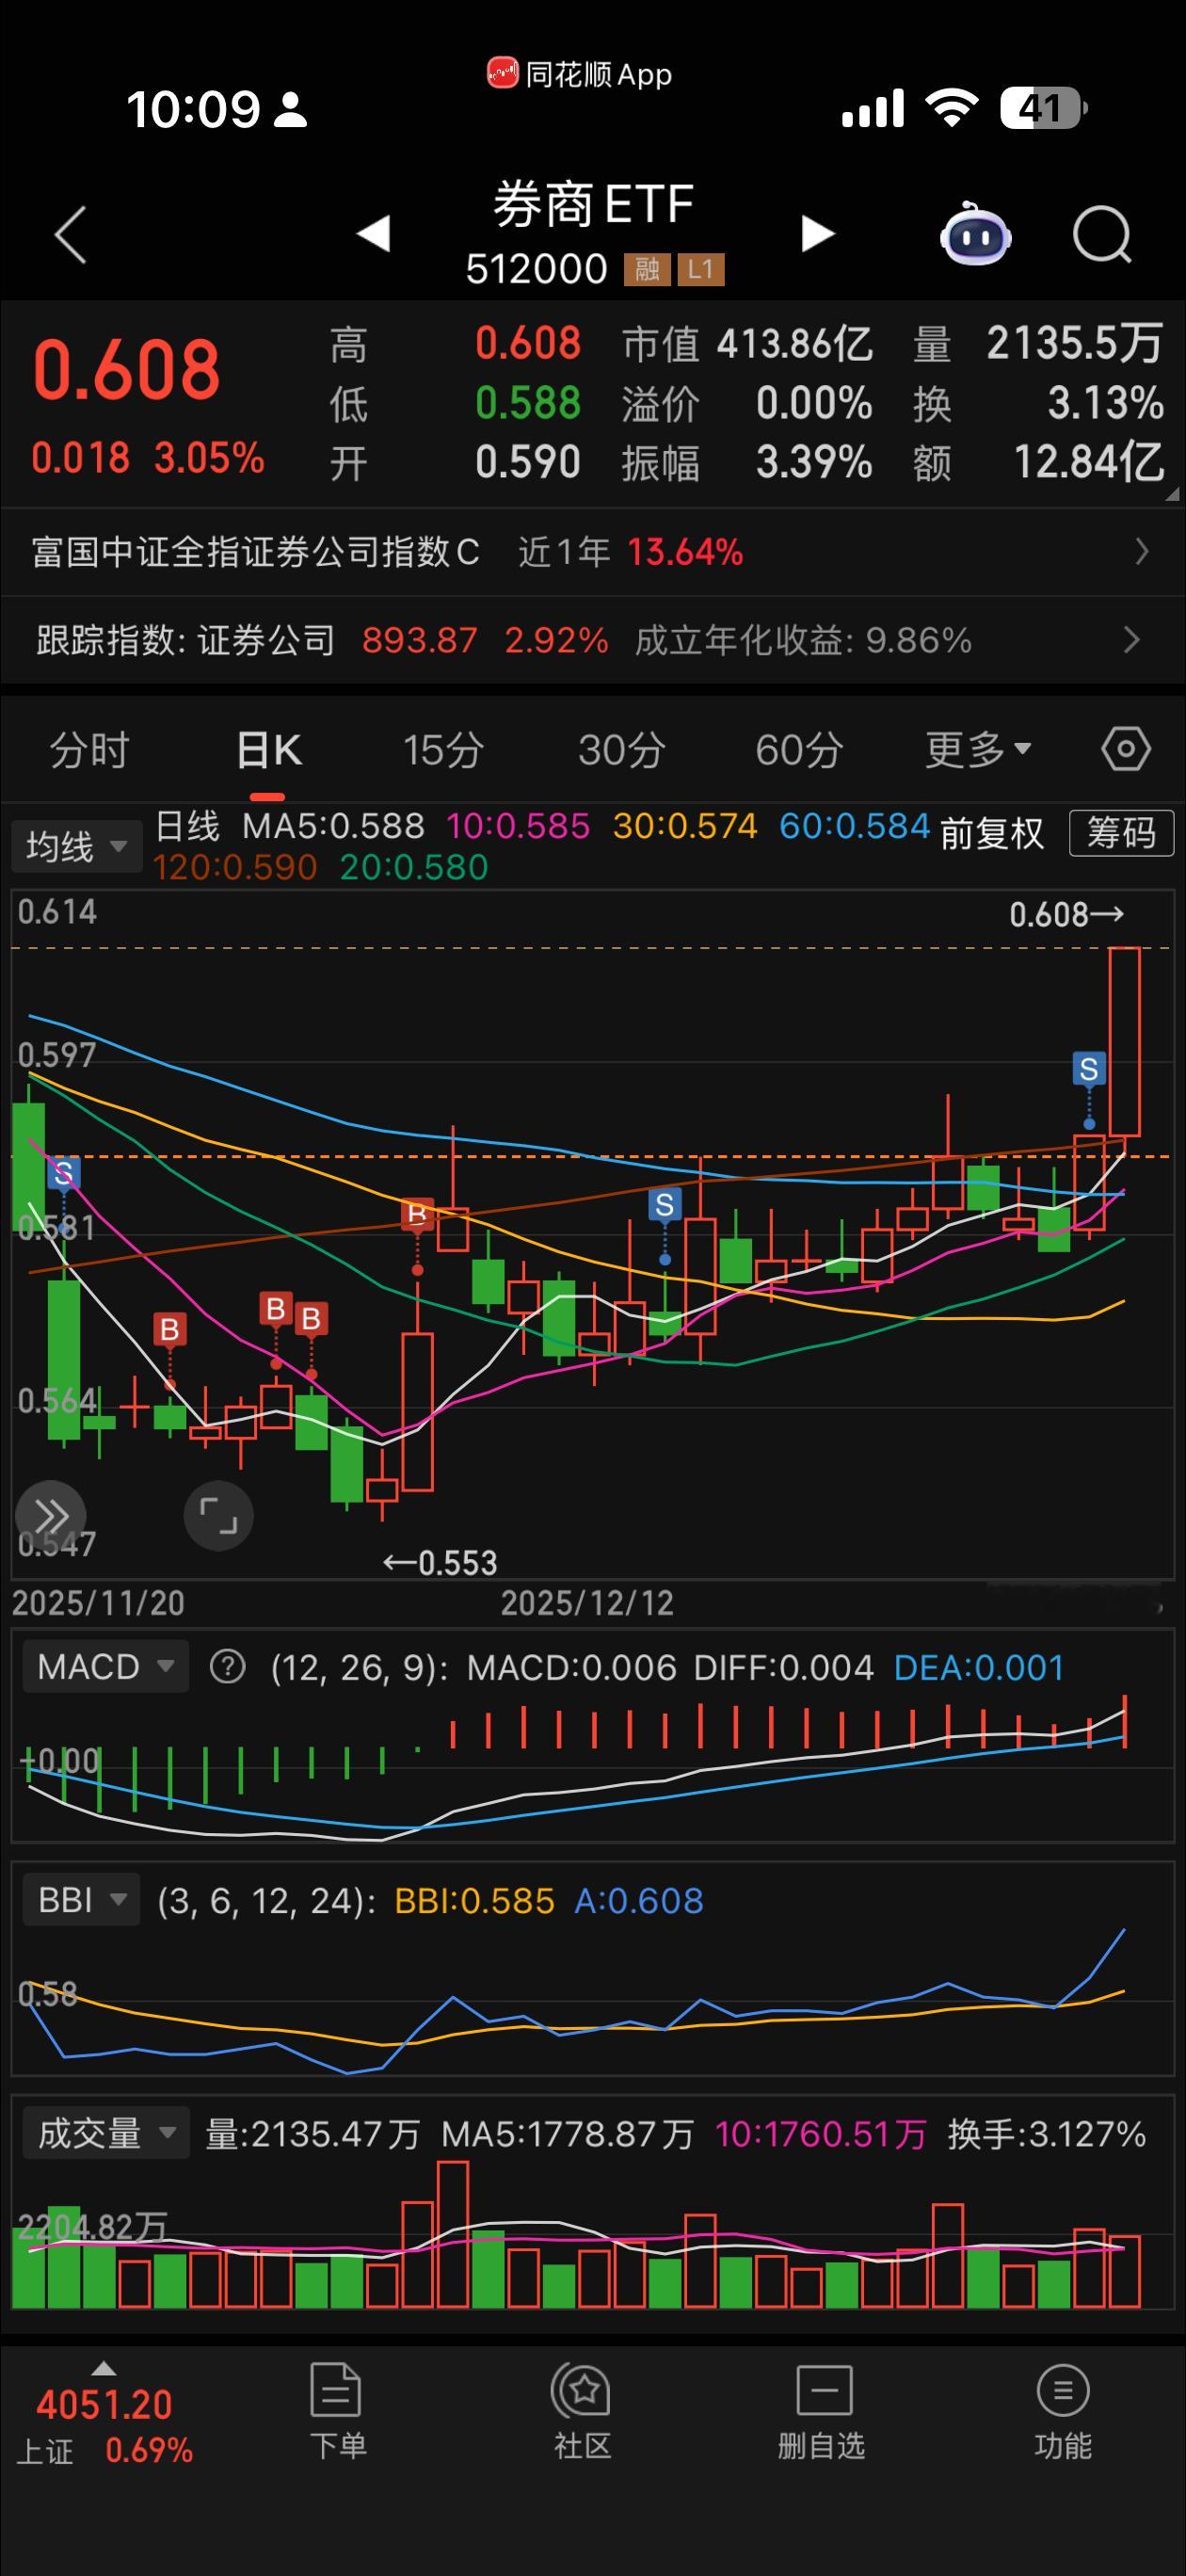Toggle 前复权 price adjustment
Viewport: 1186px width, 2576px height.
pos(992,832)
